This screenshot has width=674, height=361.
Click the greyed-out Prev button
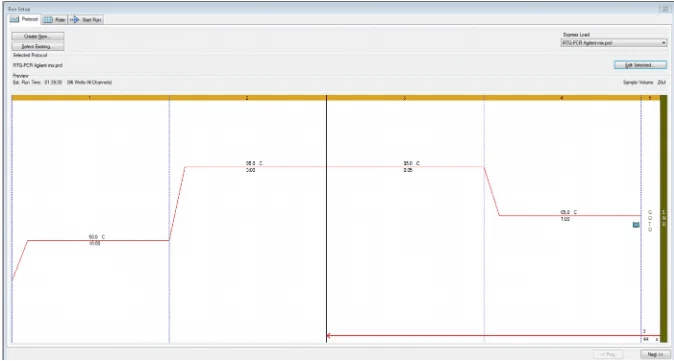coord(608,355)
